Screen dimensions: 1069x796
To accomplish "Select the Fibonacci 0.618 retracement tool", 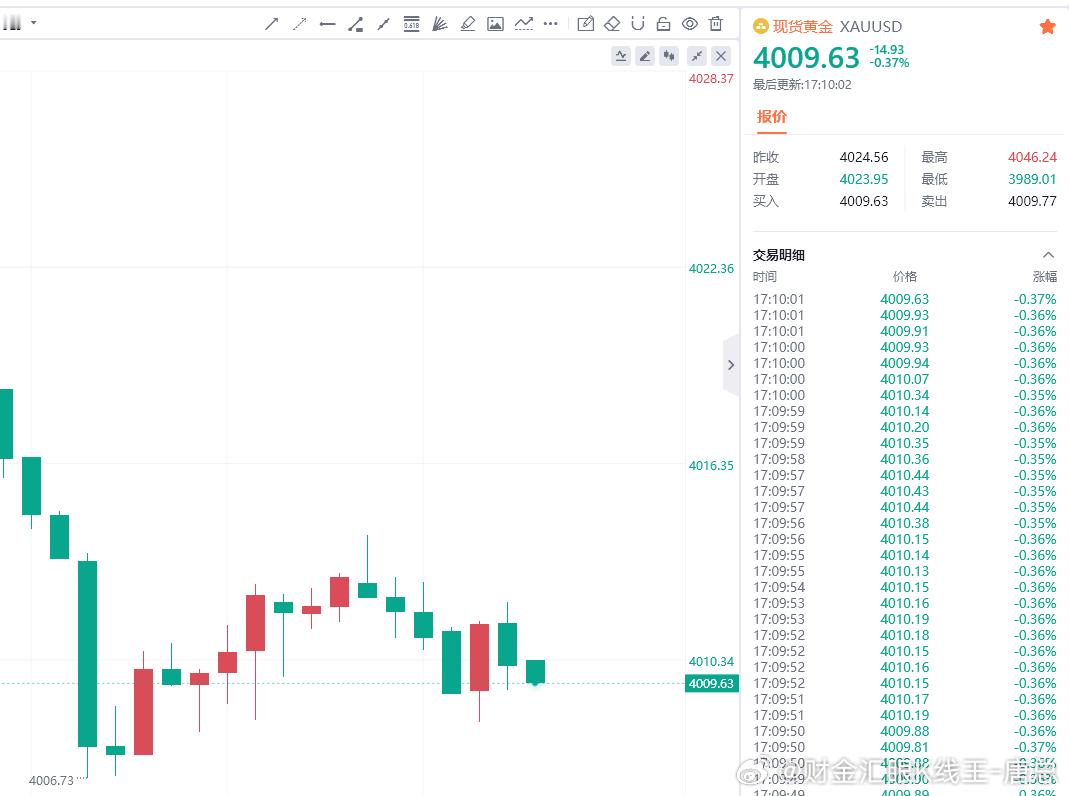I will pyautogui.click(x=411, y=24).
